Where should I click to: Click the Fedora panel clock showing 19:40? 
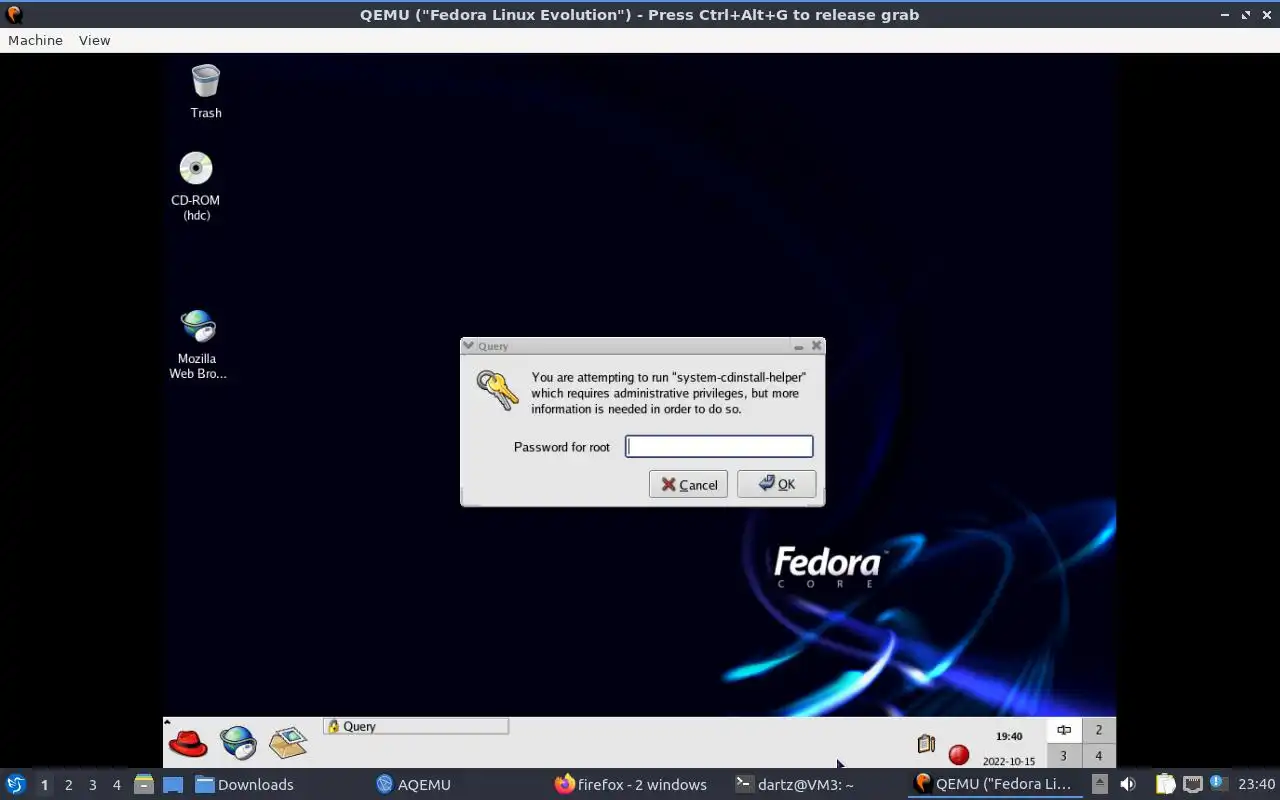[x=1009, y=737]
